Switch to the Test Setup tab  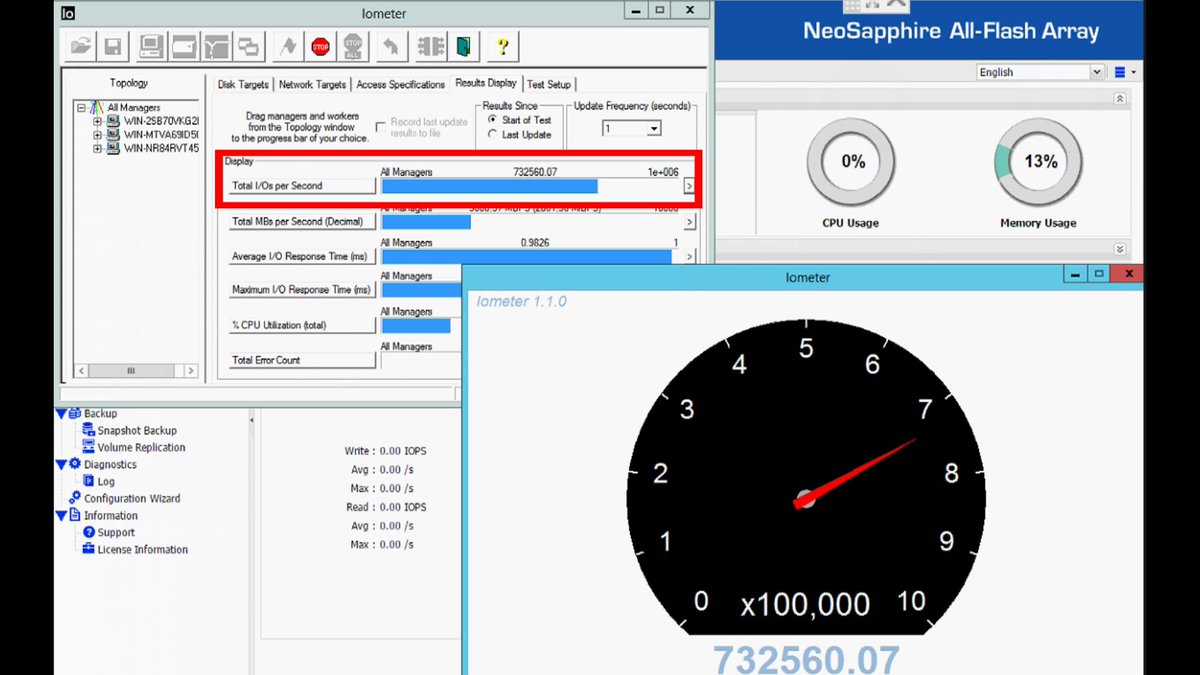549,84
